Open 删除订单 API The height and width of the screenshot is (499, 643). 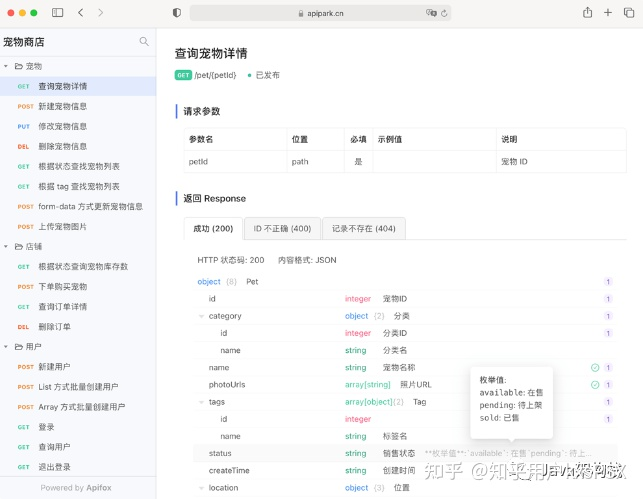pyautogui.click(x=78, y=327)
